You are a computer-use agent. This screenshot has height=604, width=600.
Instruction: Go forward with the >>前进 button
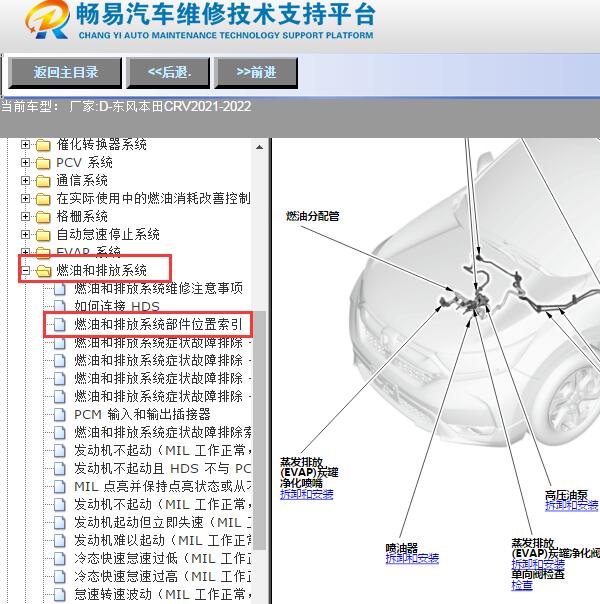coord(256,73)
